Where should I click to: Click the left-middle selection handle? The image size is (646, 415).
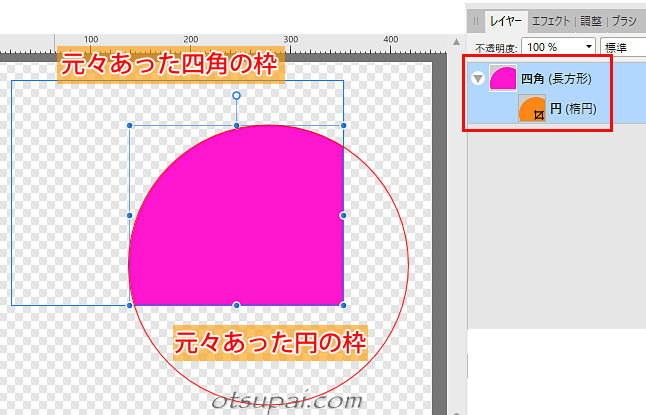130,215
